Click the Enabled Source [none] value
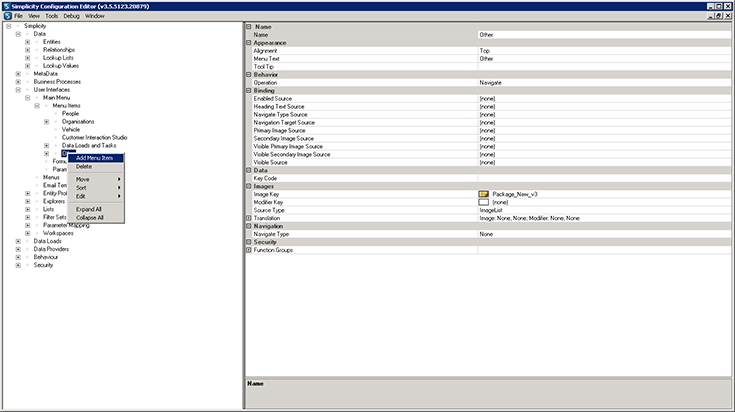The height and width of the screenshot is (412, 735). [x=604, y=98]
